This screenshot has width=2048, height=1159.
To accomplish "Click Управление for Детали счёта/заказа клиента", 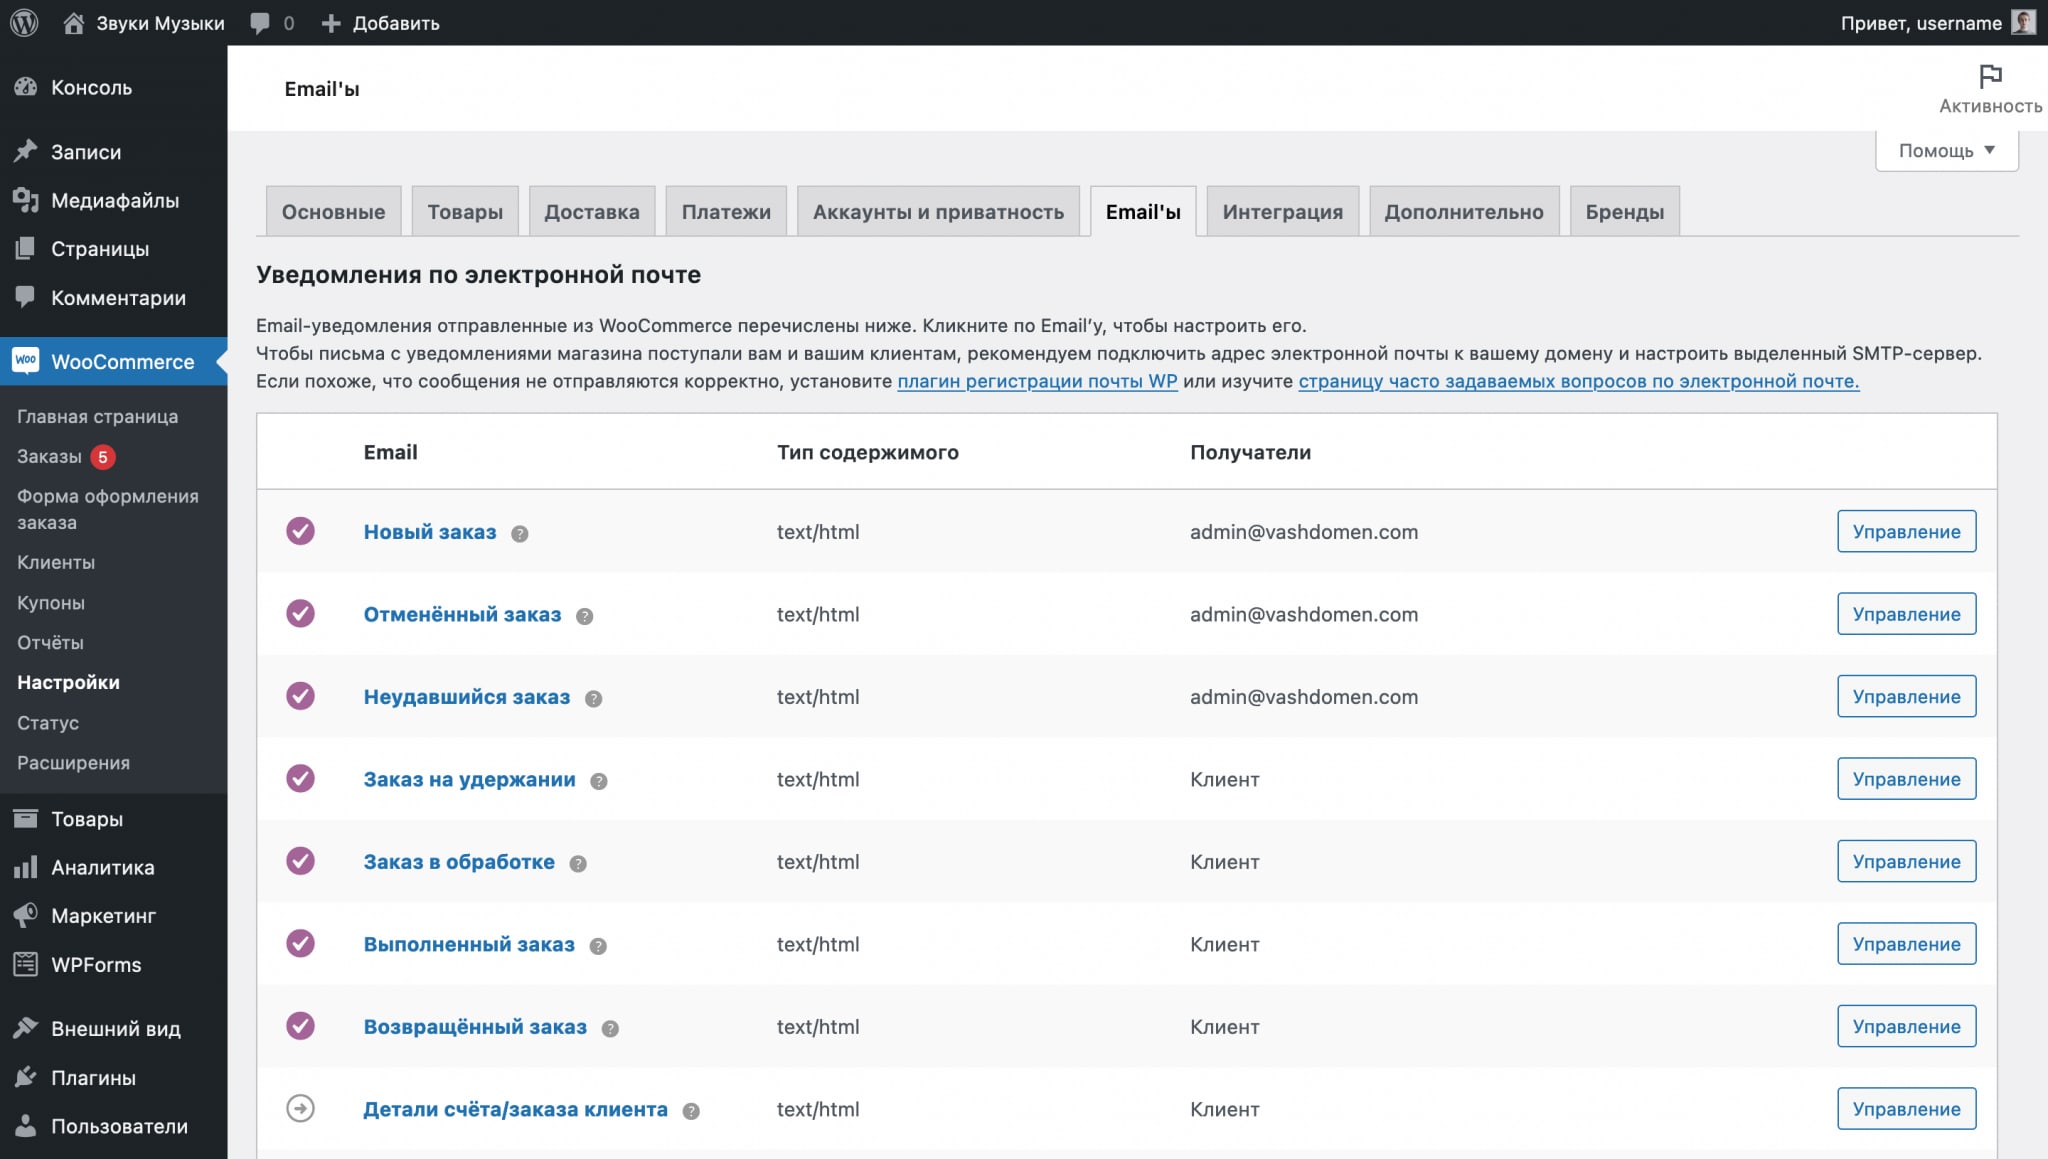I will 1906,1108.
